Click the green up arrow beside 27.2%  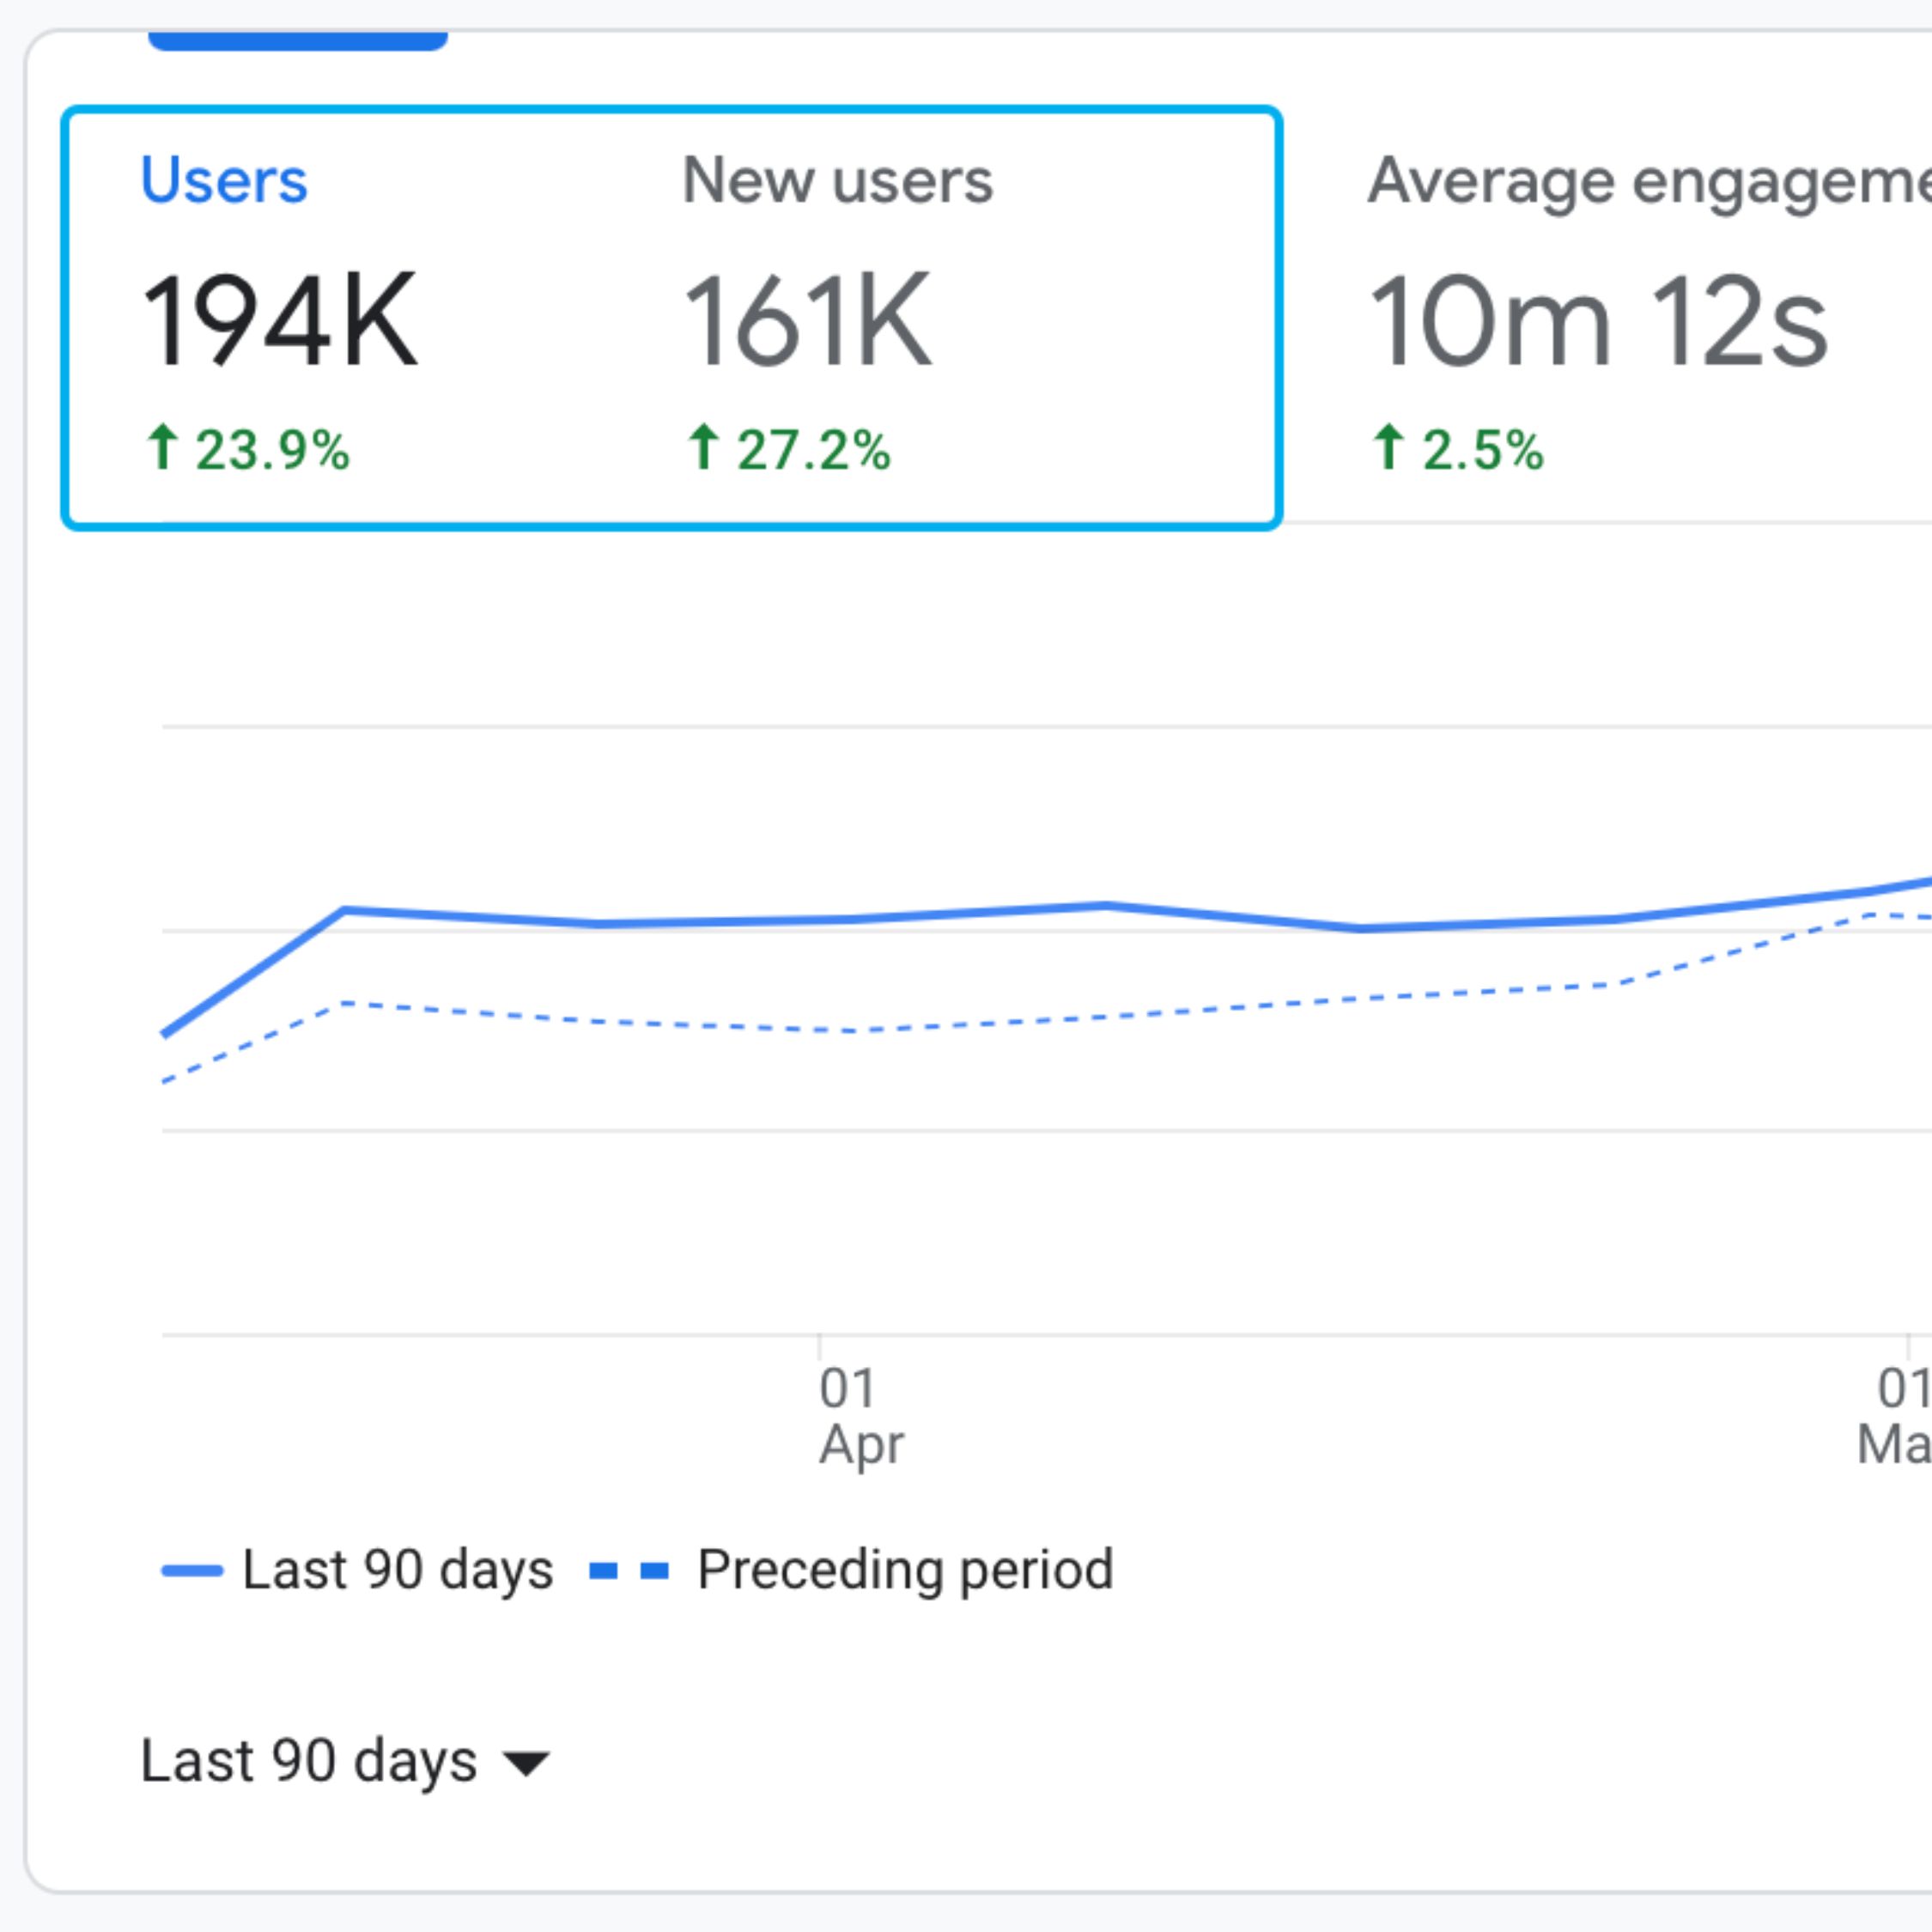[x=703, y=447]
